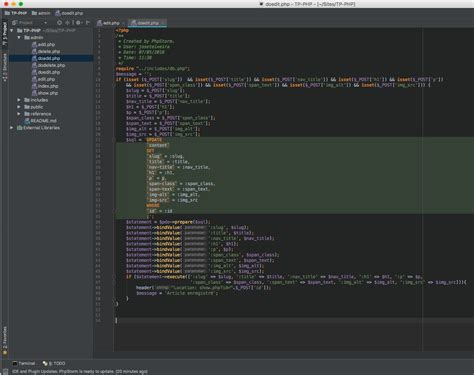The height and width of the screenshot is (375, 474).
Task: Open the Terminal tool window
Action: pyautogui.click(x=24, y=363)
